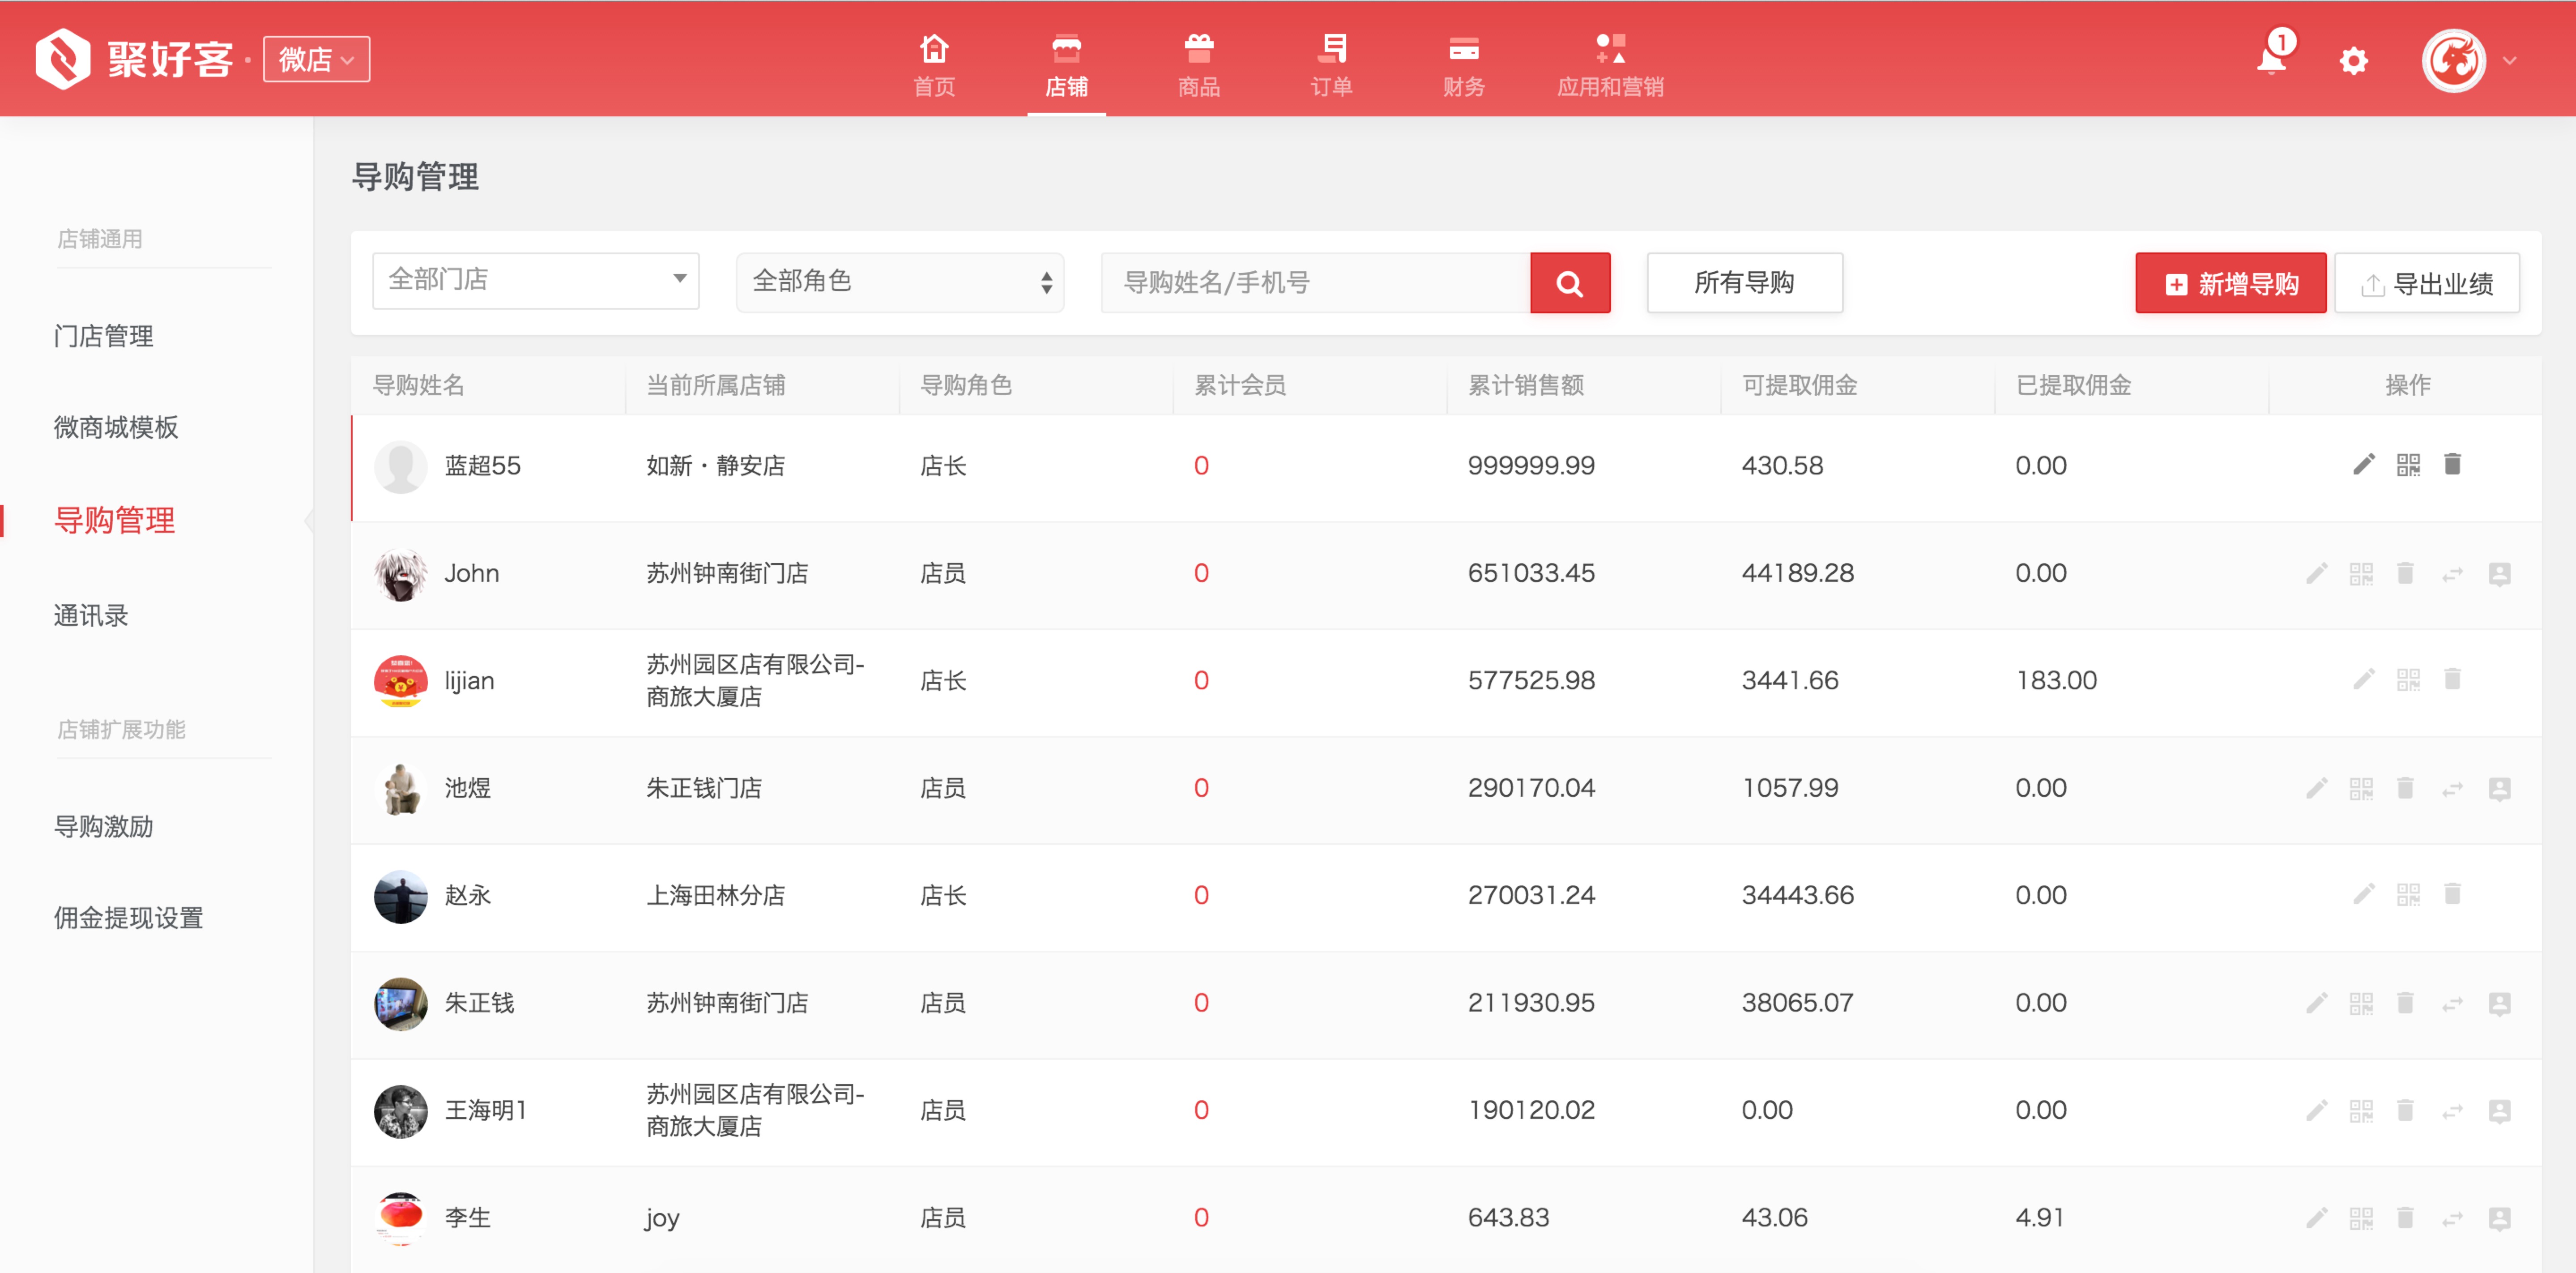The width and height of the screenshot is (2576, 1273).
Task: Delete 王海明1 using trash icon
Action: [x=2405, y=1110]
